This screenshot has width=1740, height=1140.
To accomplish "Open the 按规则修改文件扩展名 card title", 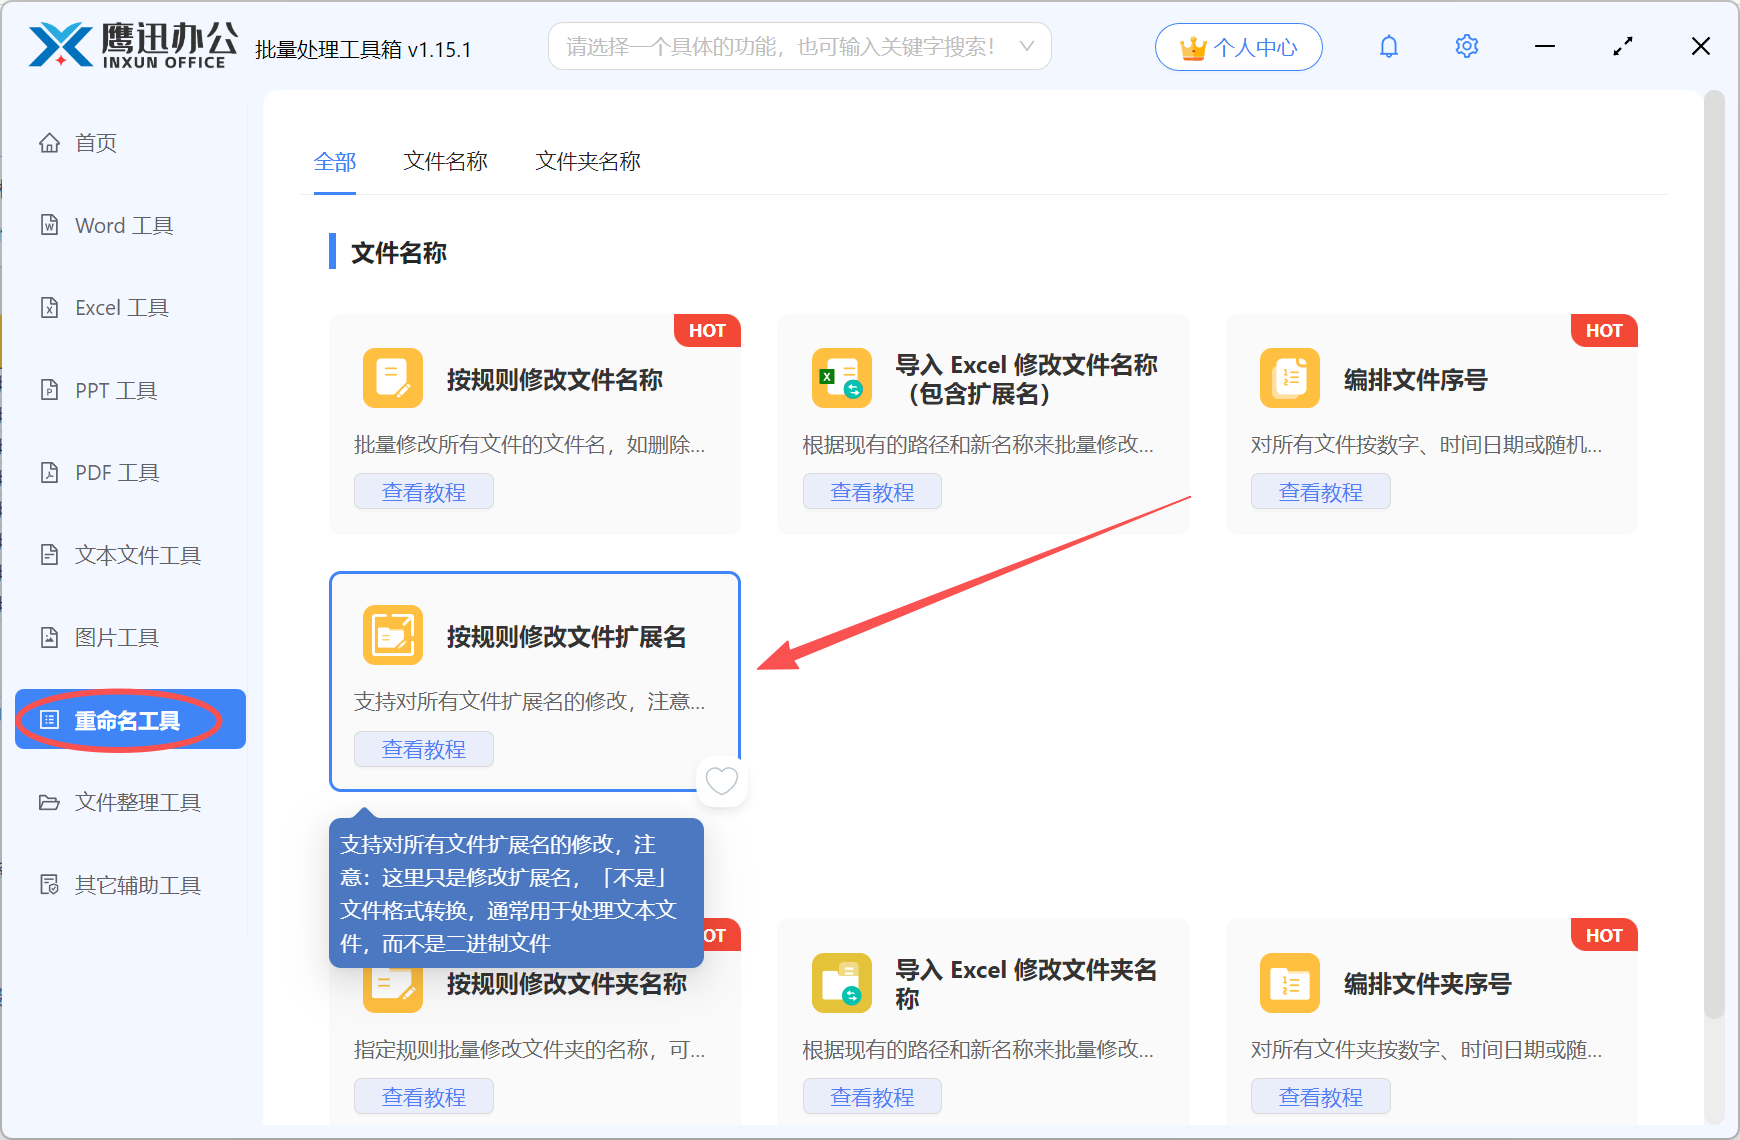I will click(x=566, y=637).
